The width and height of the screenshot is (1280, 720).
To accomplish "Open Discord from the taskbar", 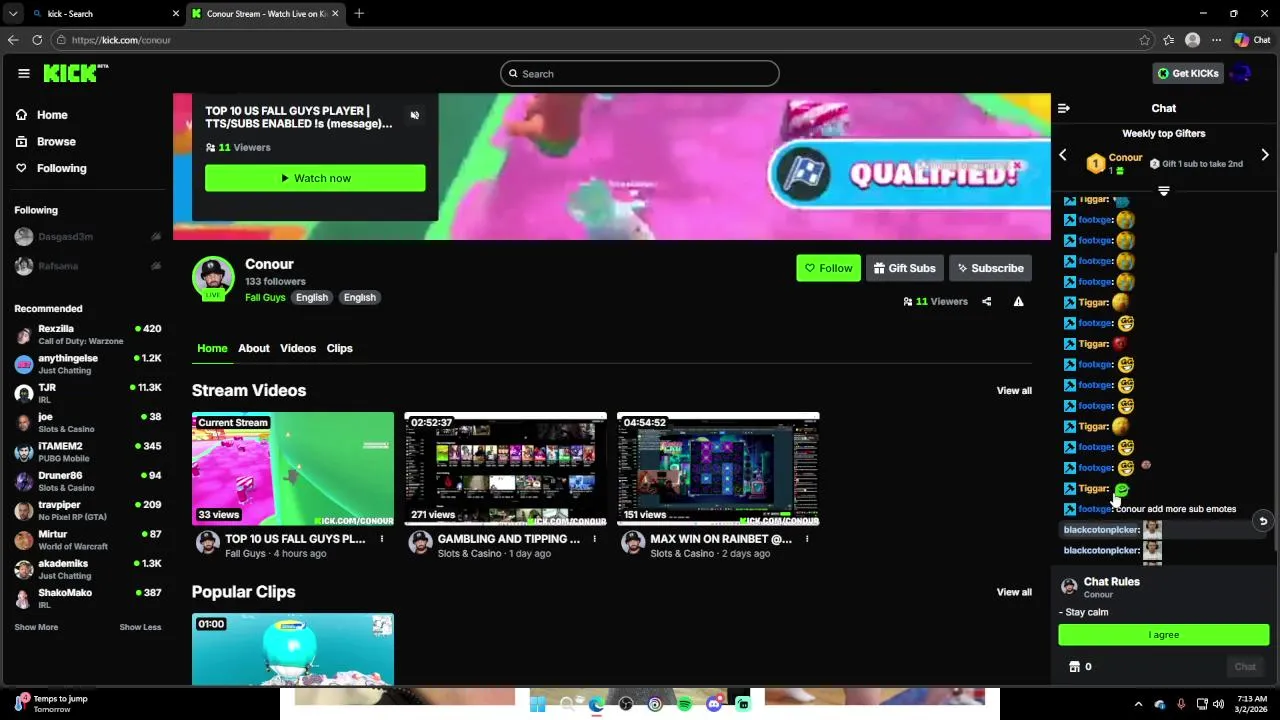I will [x=714, y=704].
